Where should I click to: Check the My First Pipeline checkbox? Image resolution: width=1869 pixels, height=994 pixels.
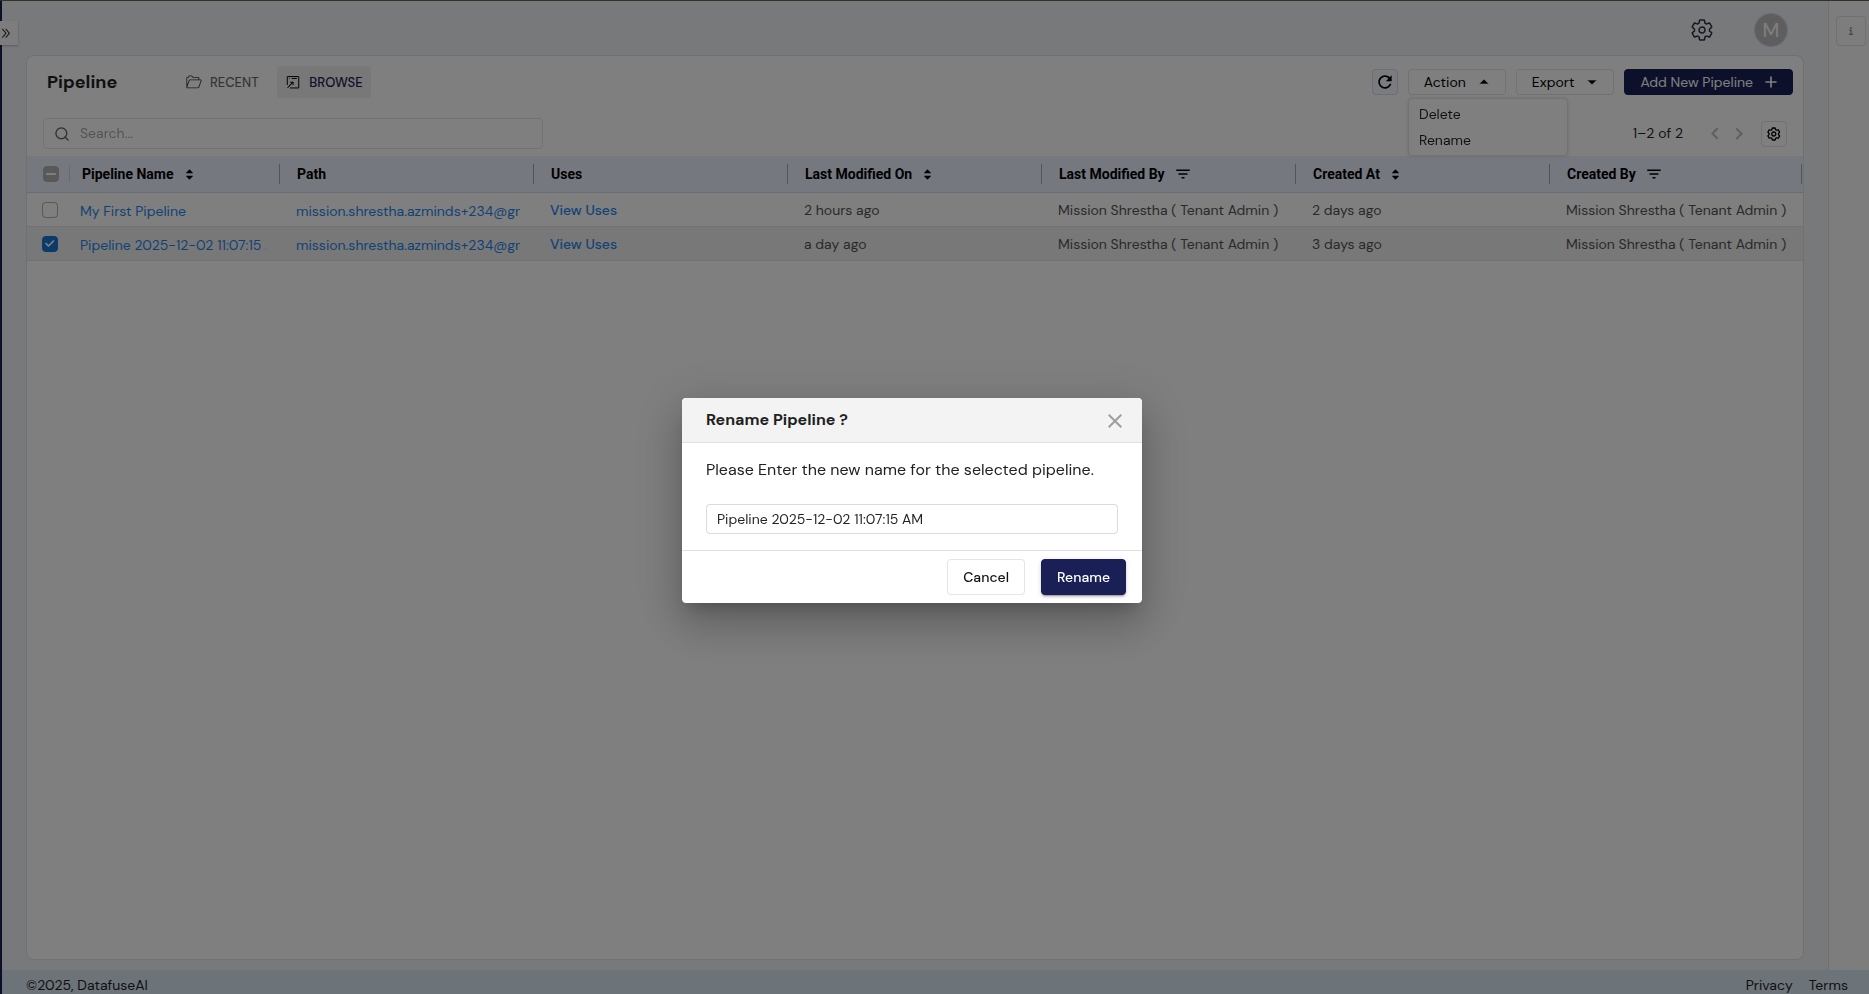[50, 210]
